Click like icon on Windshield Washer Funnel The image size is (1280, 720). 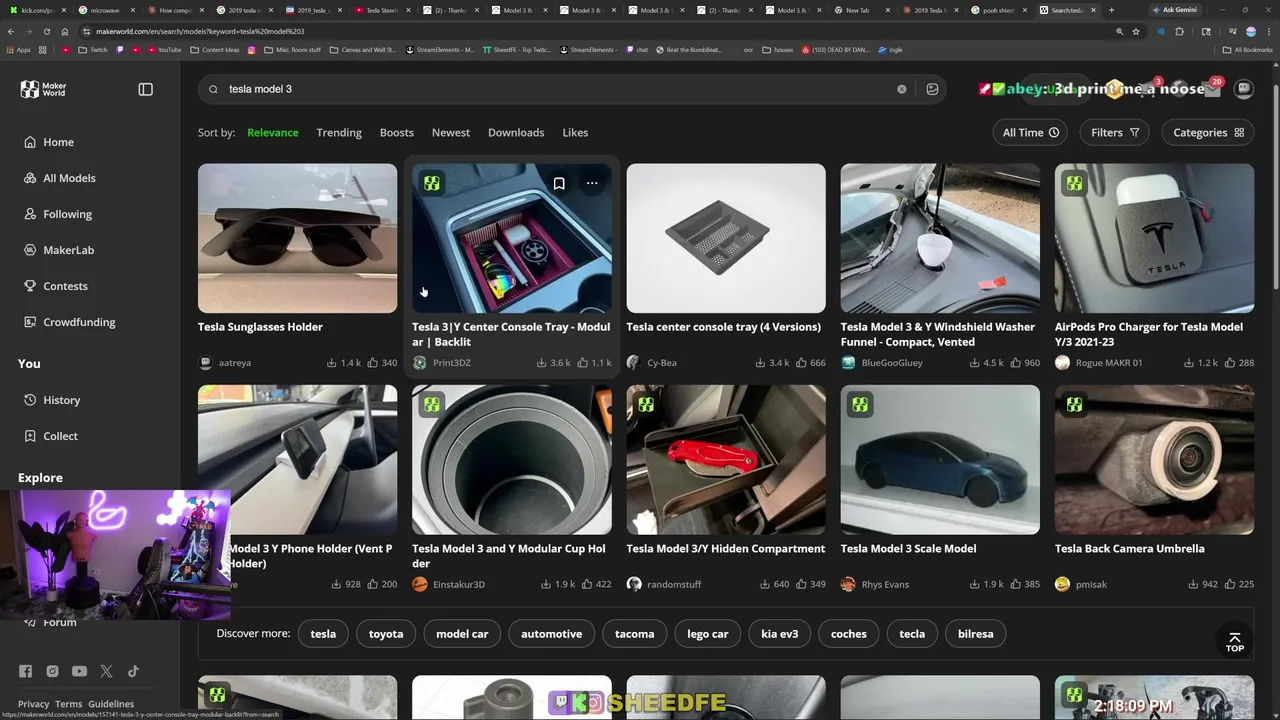click(1015, 363)
